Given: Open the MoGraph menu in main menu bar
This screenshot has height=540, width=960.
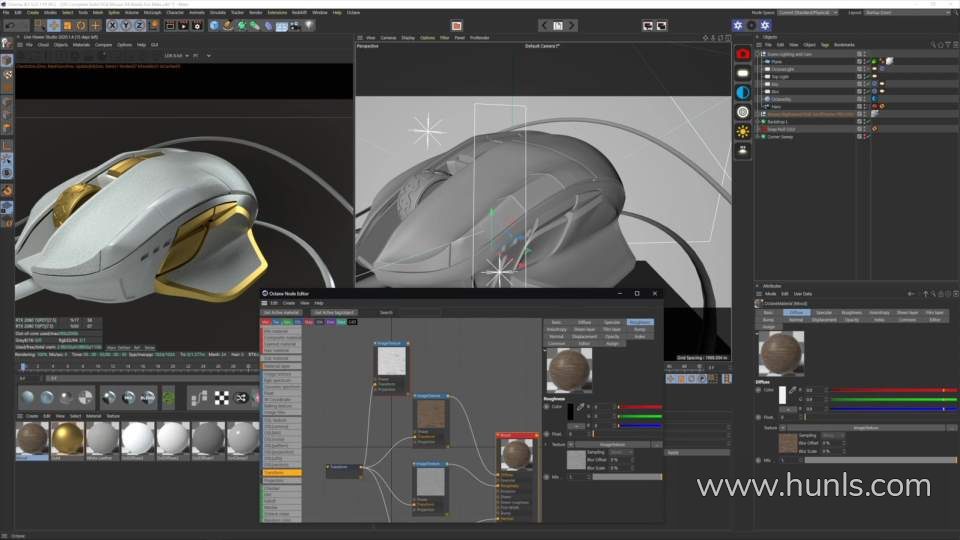Looking at the screenshot, I should point(152,12).
